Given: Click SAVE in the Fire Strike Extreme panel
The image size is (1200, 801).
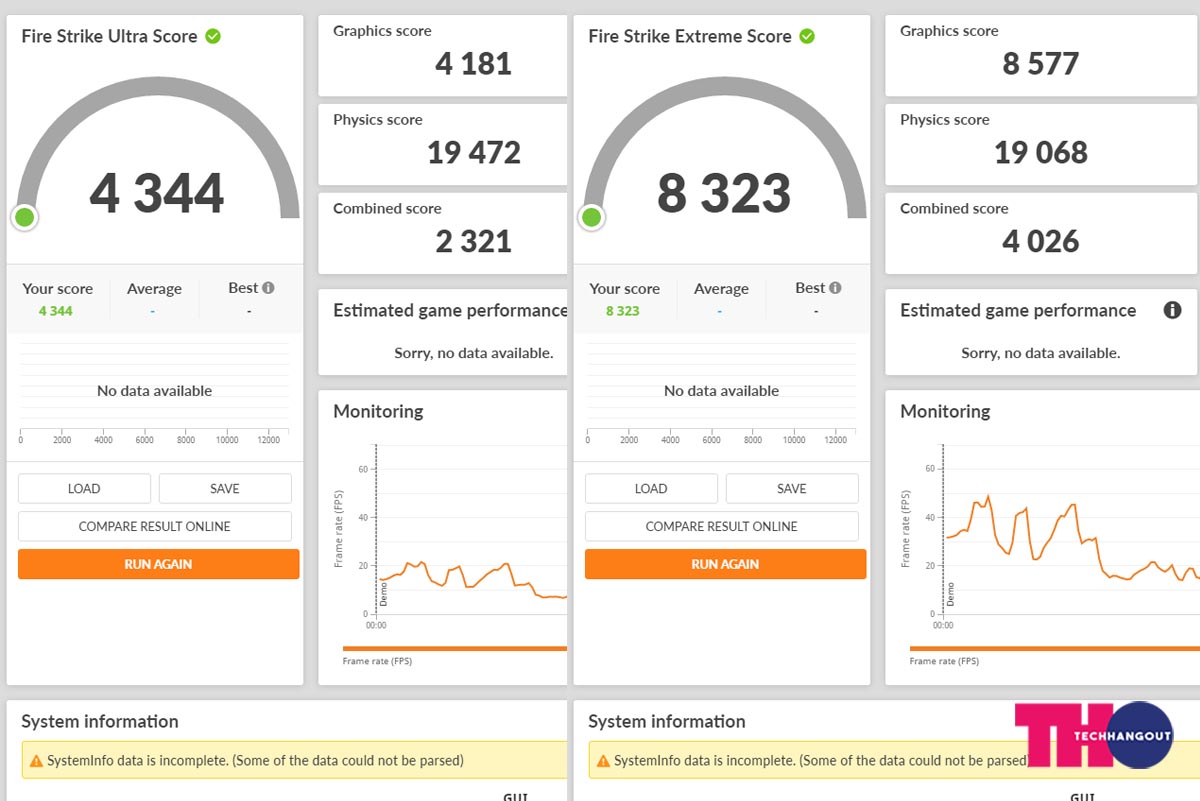Looking at the screenshot, I should click(x=792, y=489).
